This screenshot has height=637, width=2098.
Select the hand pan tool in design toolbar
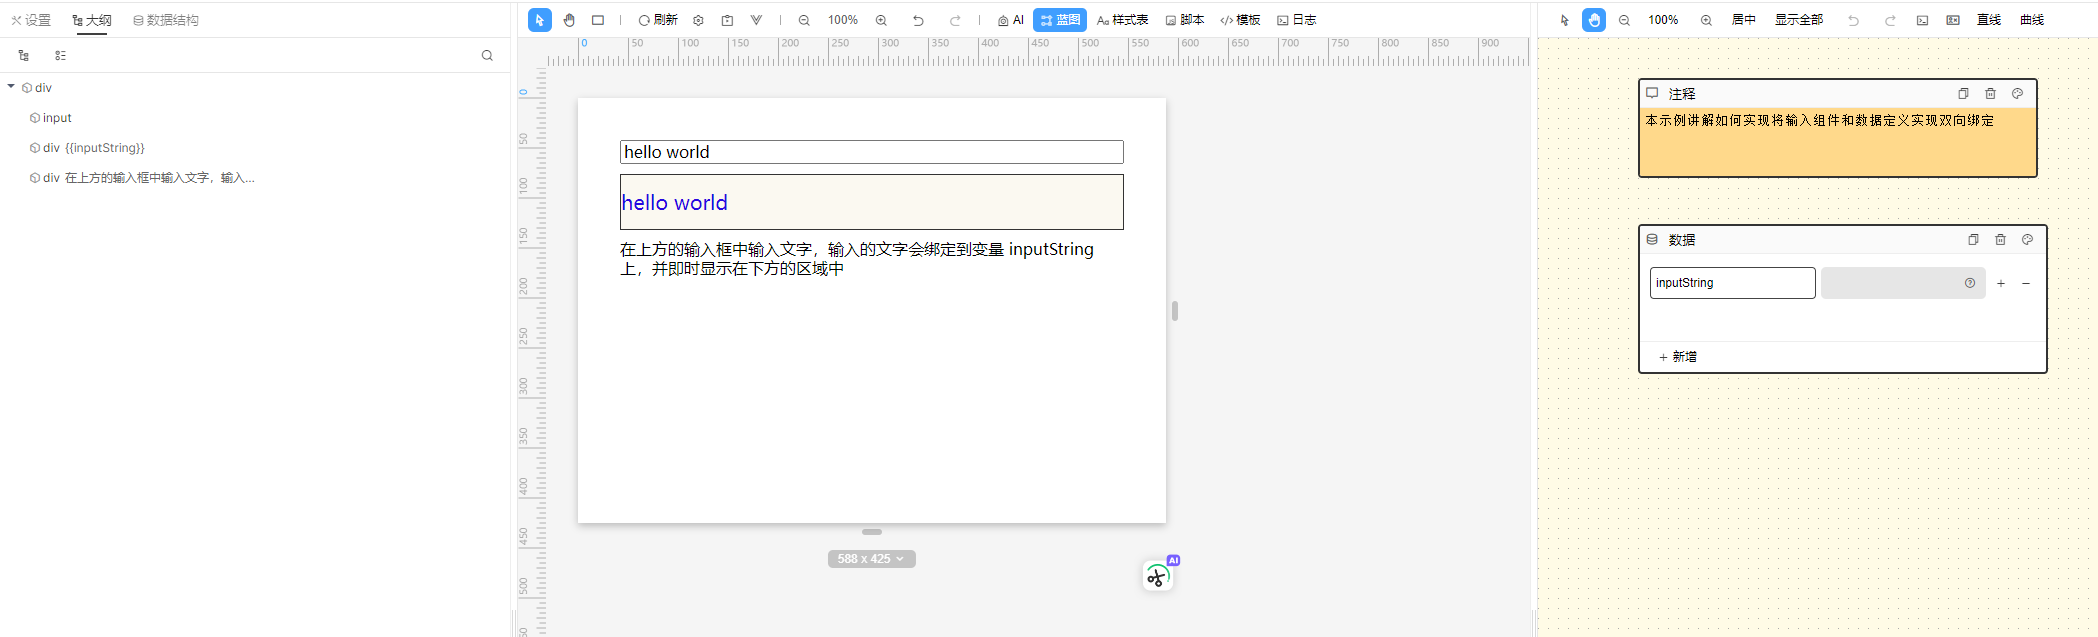click(x=569, y=20)
